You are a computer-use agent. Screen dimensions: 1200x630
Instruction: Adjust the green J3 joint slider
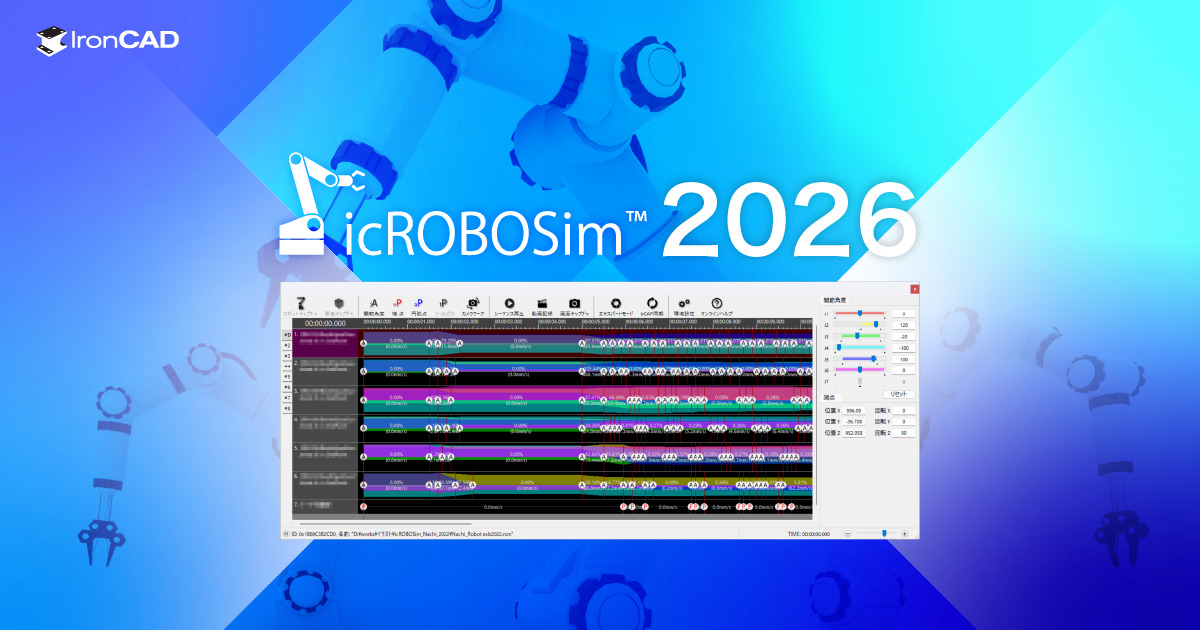coord(860,336)
